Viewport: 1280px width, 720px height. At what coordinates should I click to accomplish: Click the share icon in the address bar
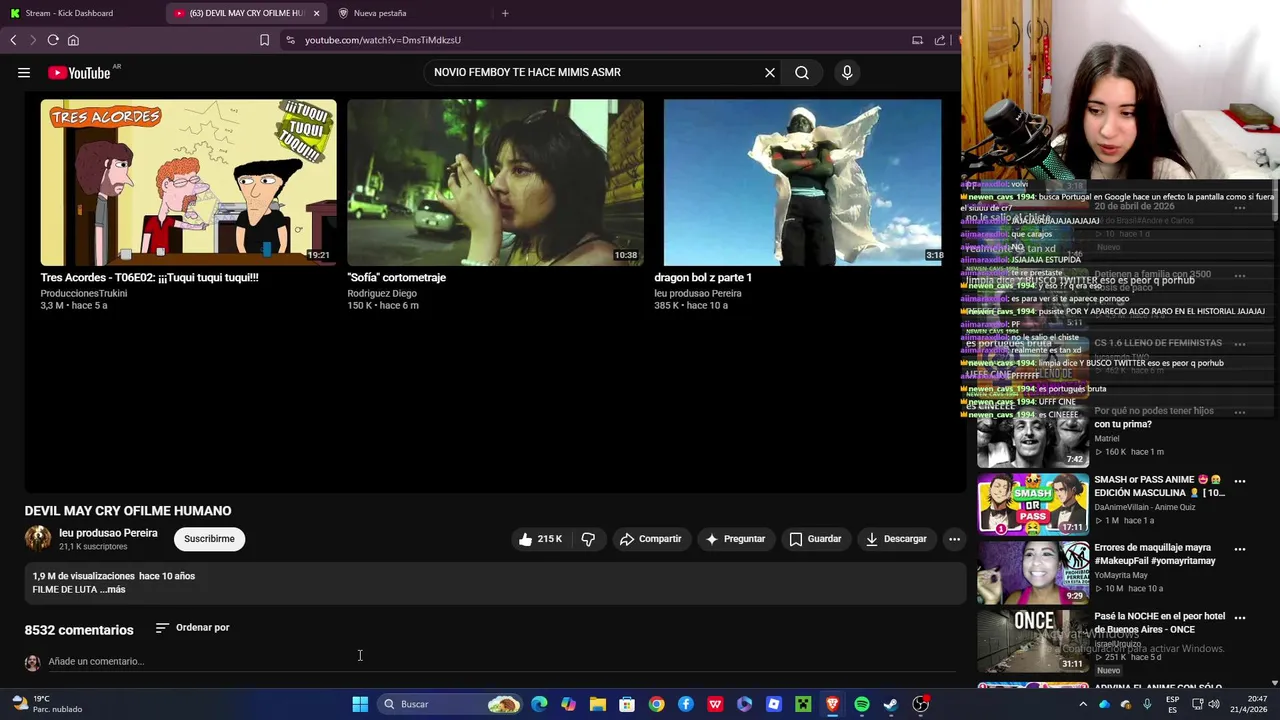[940, 40]
